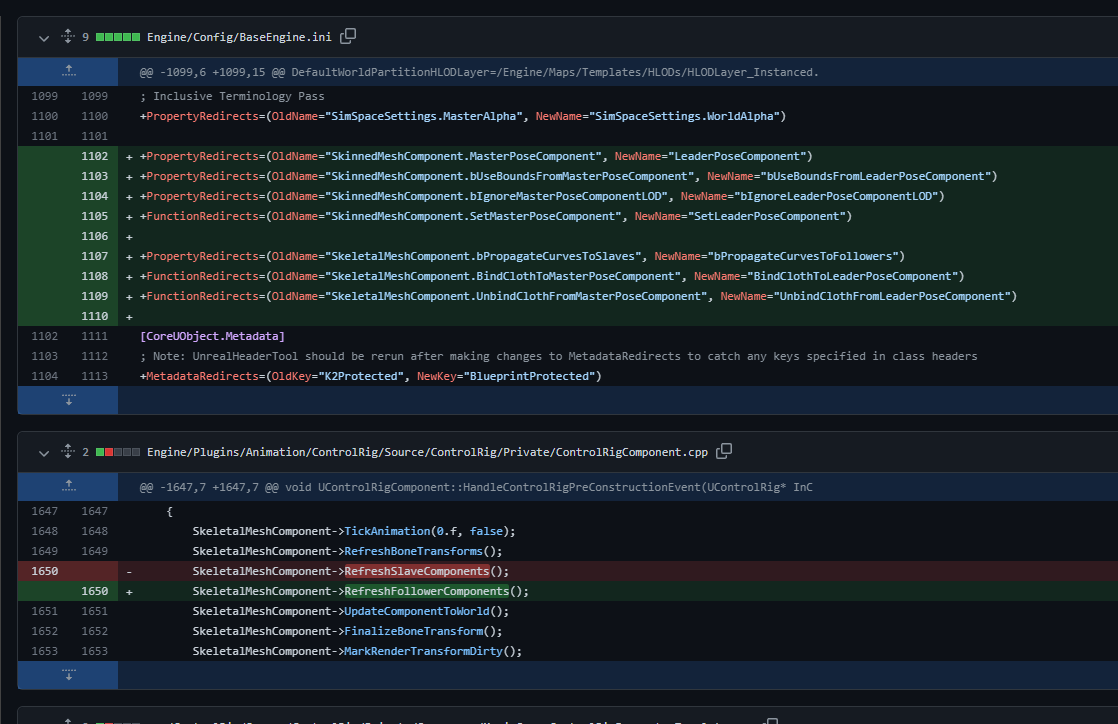The height and width of the screenshot is (724, 1118).
Task: Expand lines below the ControlRigComponent.cpp hunk
Action: click(x=68, y=674)
